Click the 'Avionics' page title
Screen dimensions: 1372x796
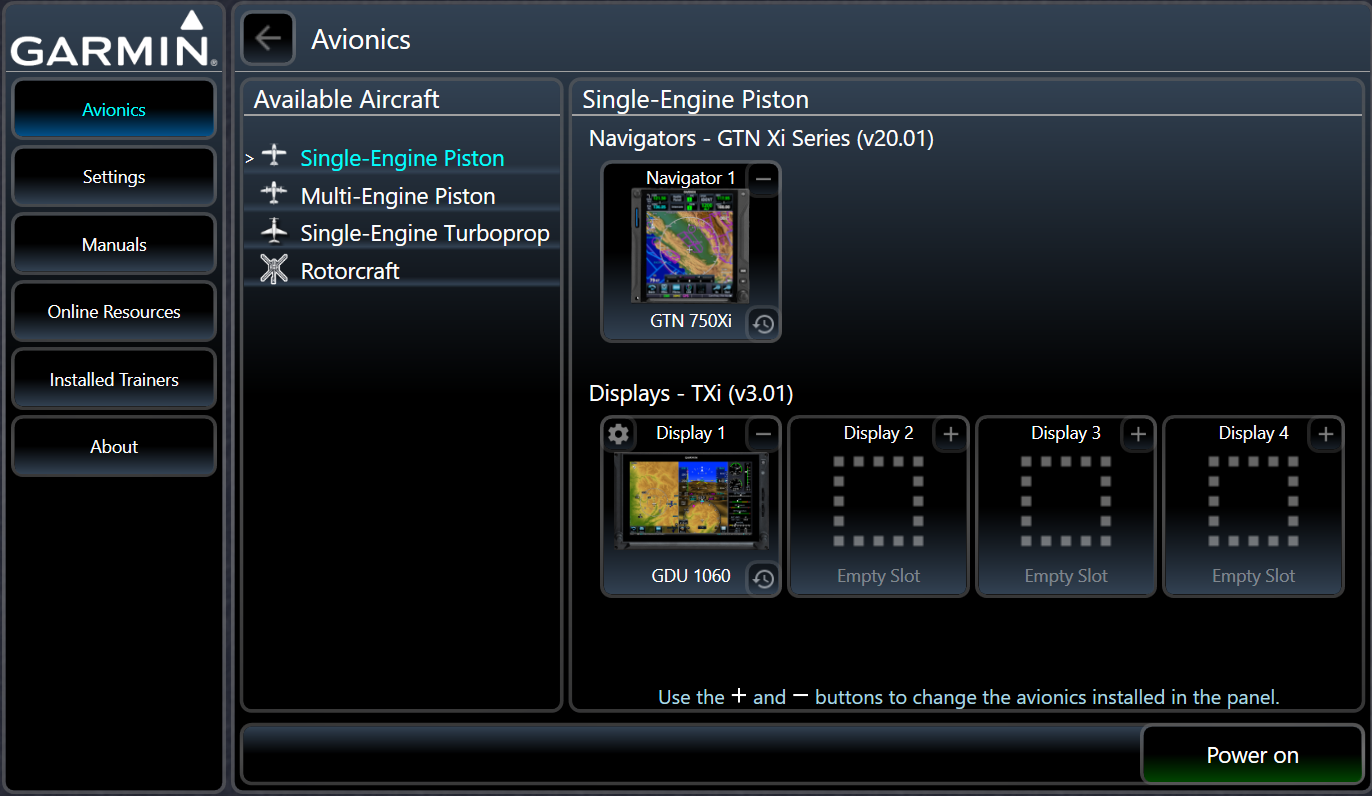click(x=361, y=39)
